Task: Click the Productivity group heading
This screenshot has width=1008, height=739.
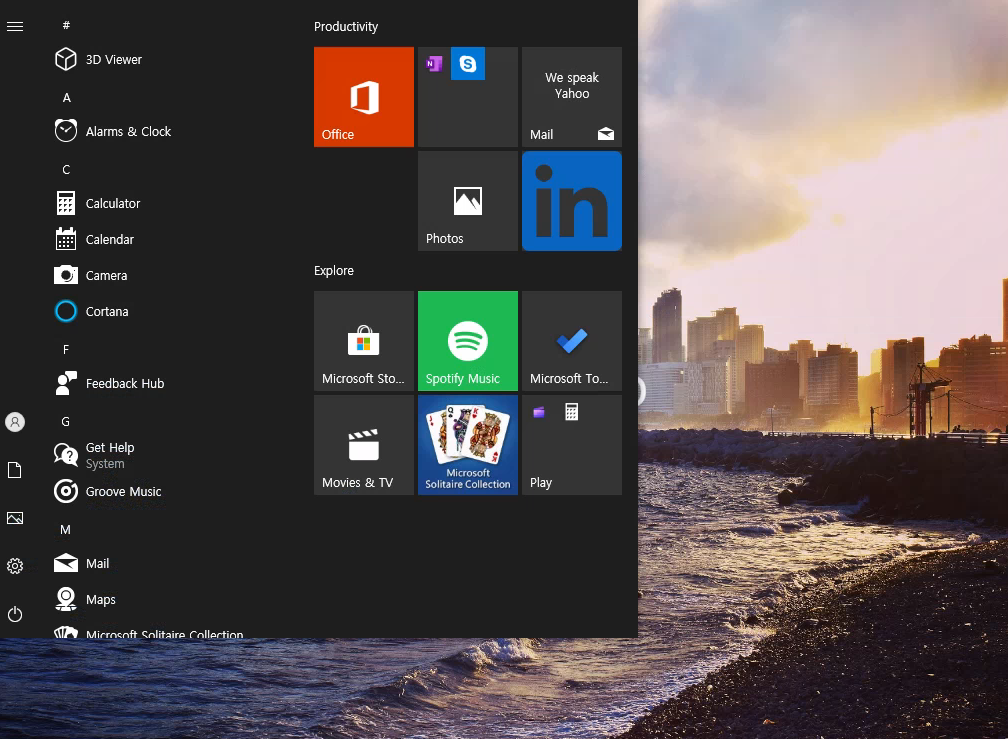Action: pyautogui.click(x=346, y=27)
